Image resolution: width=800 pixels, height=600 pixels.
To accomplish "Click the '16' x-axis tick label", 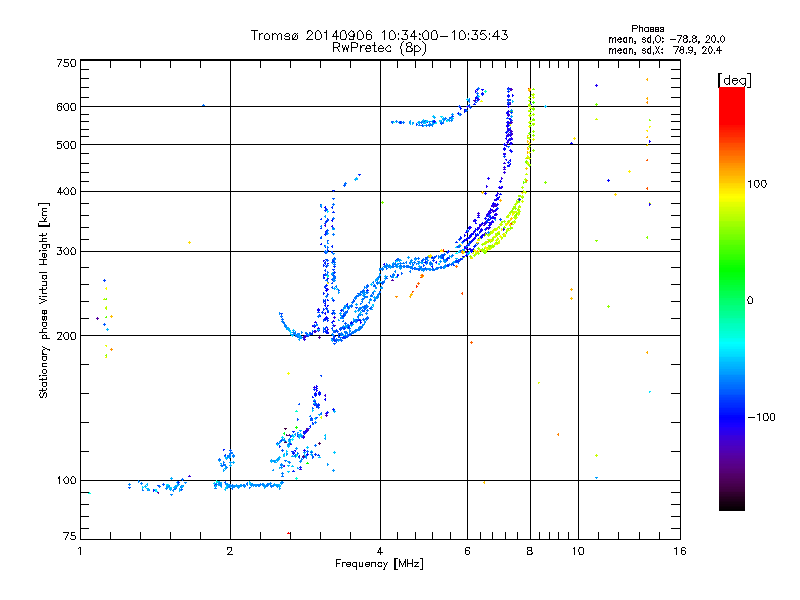I will 680,551.
